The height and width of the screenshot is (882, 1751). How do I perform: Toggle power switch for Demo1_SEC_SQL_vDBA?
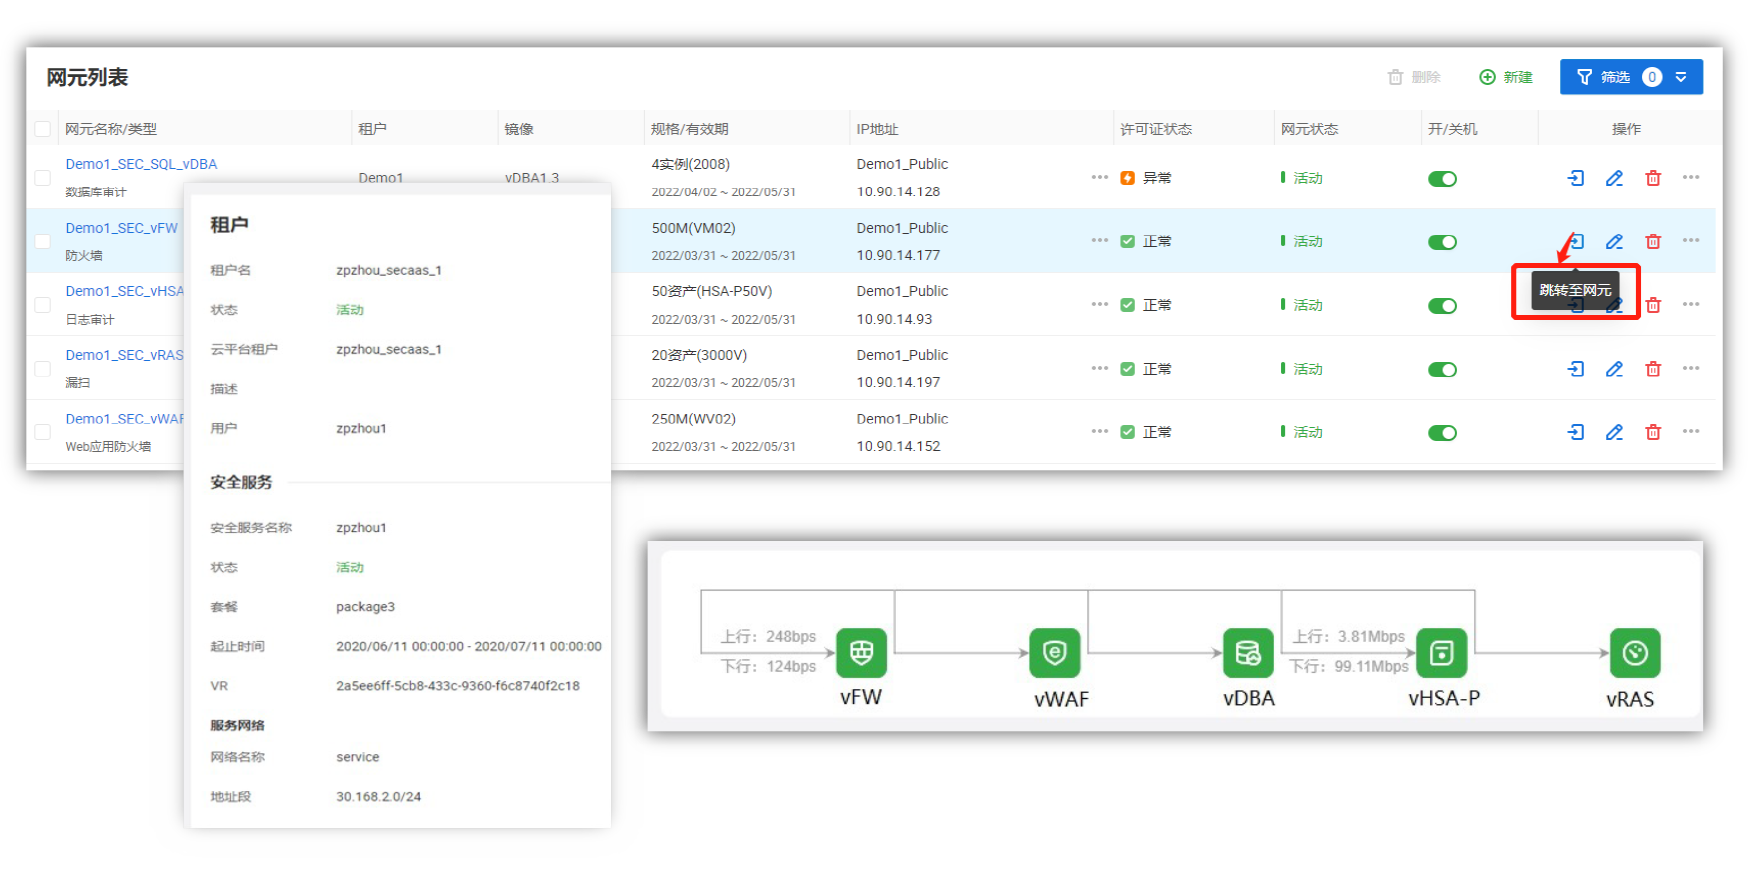pyautogui.click(x=1442, y=179)
